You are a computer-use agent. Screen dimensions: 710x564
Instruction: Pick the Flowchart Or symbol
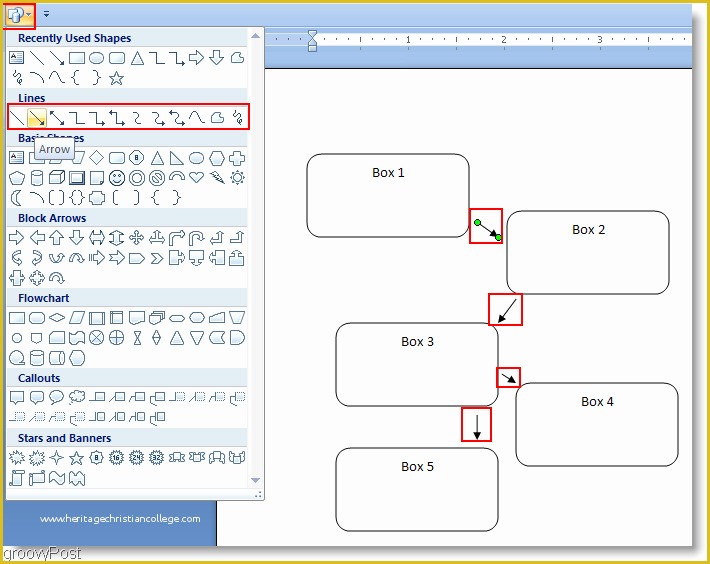[116, 338]
